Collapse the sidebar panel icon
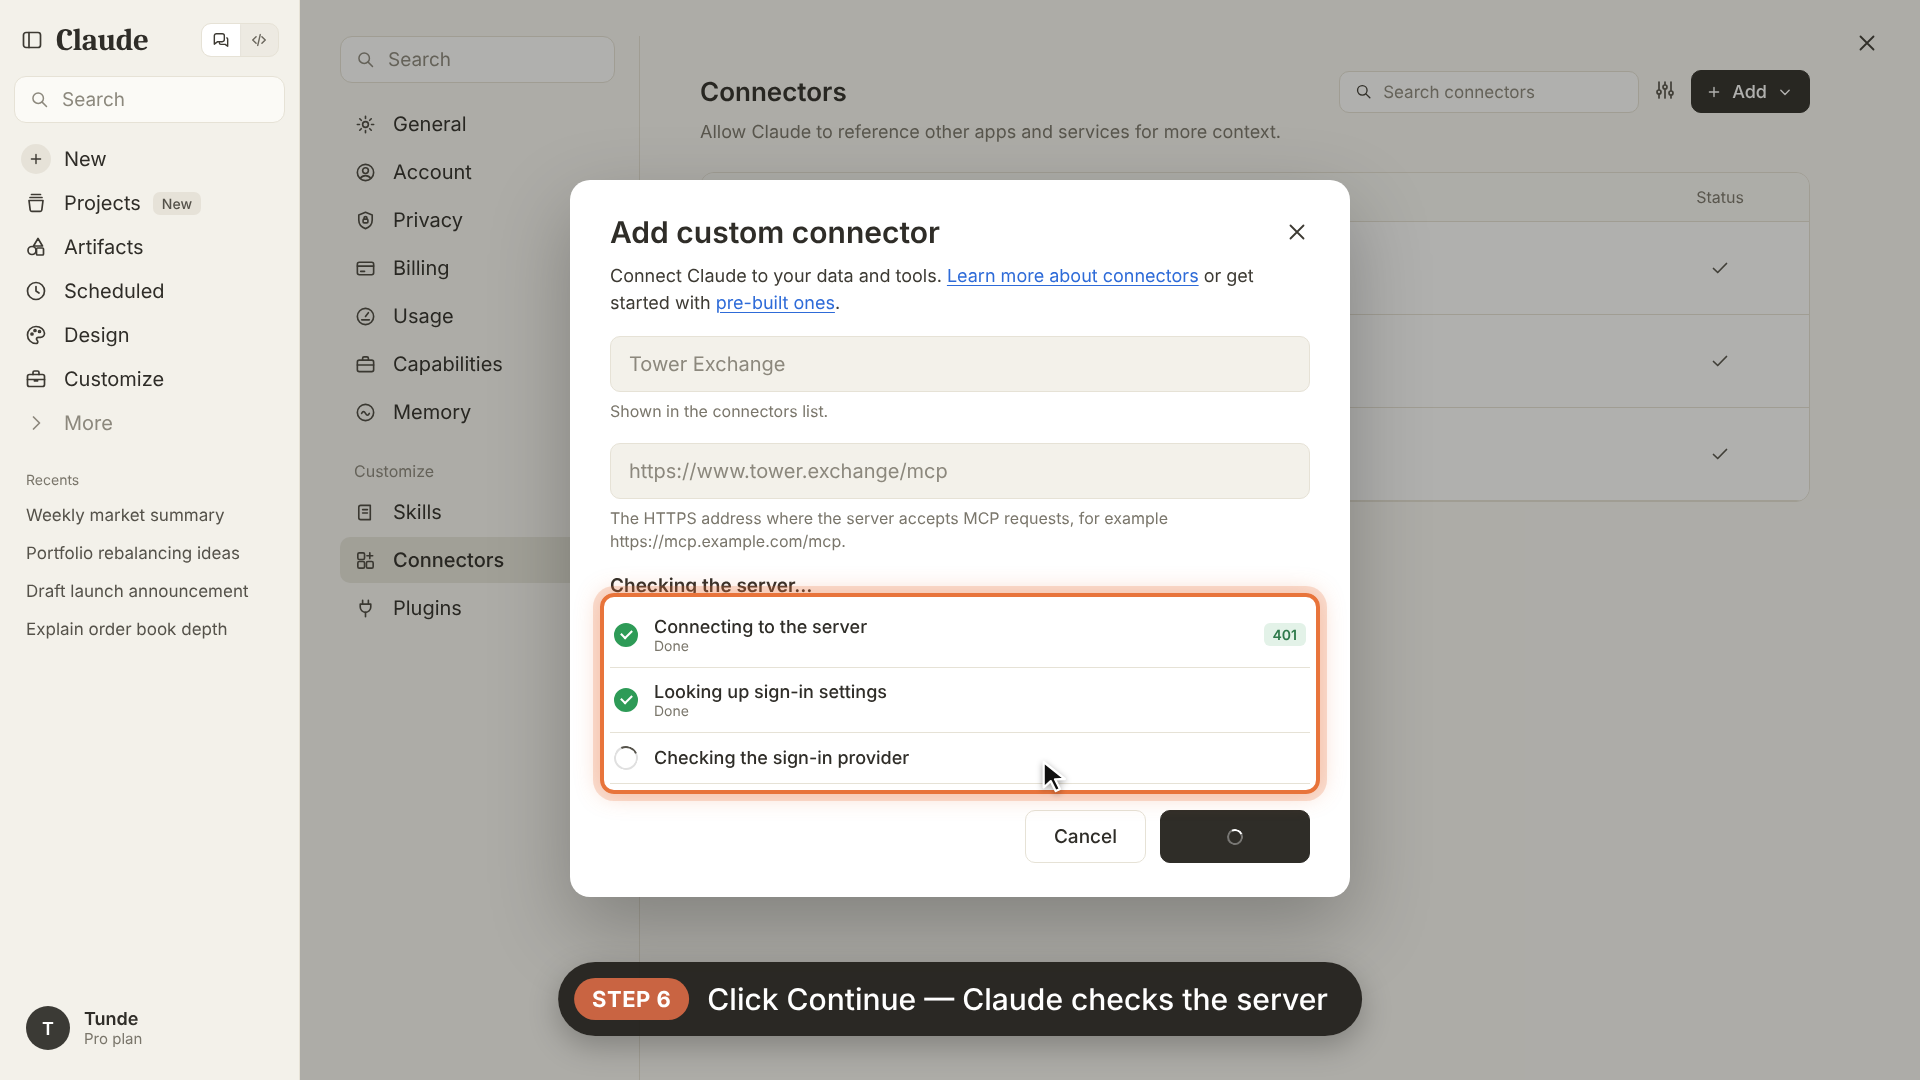This screenshot has width=1920, height=1080. [x=32, y=40]
